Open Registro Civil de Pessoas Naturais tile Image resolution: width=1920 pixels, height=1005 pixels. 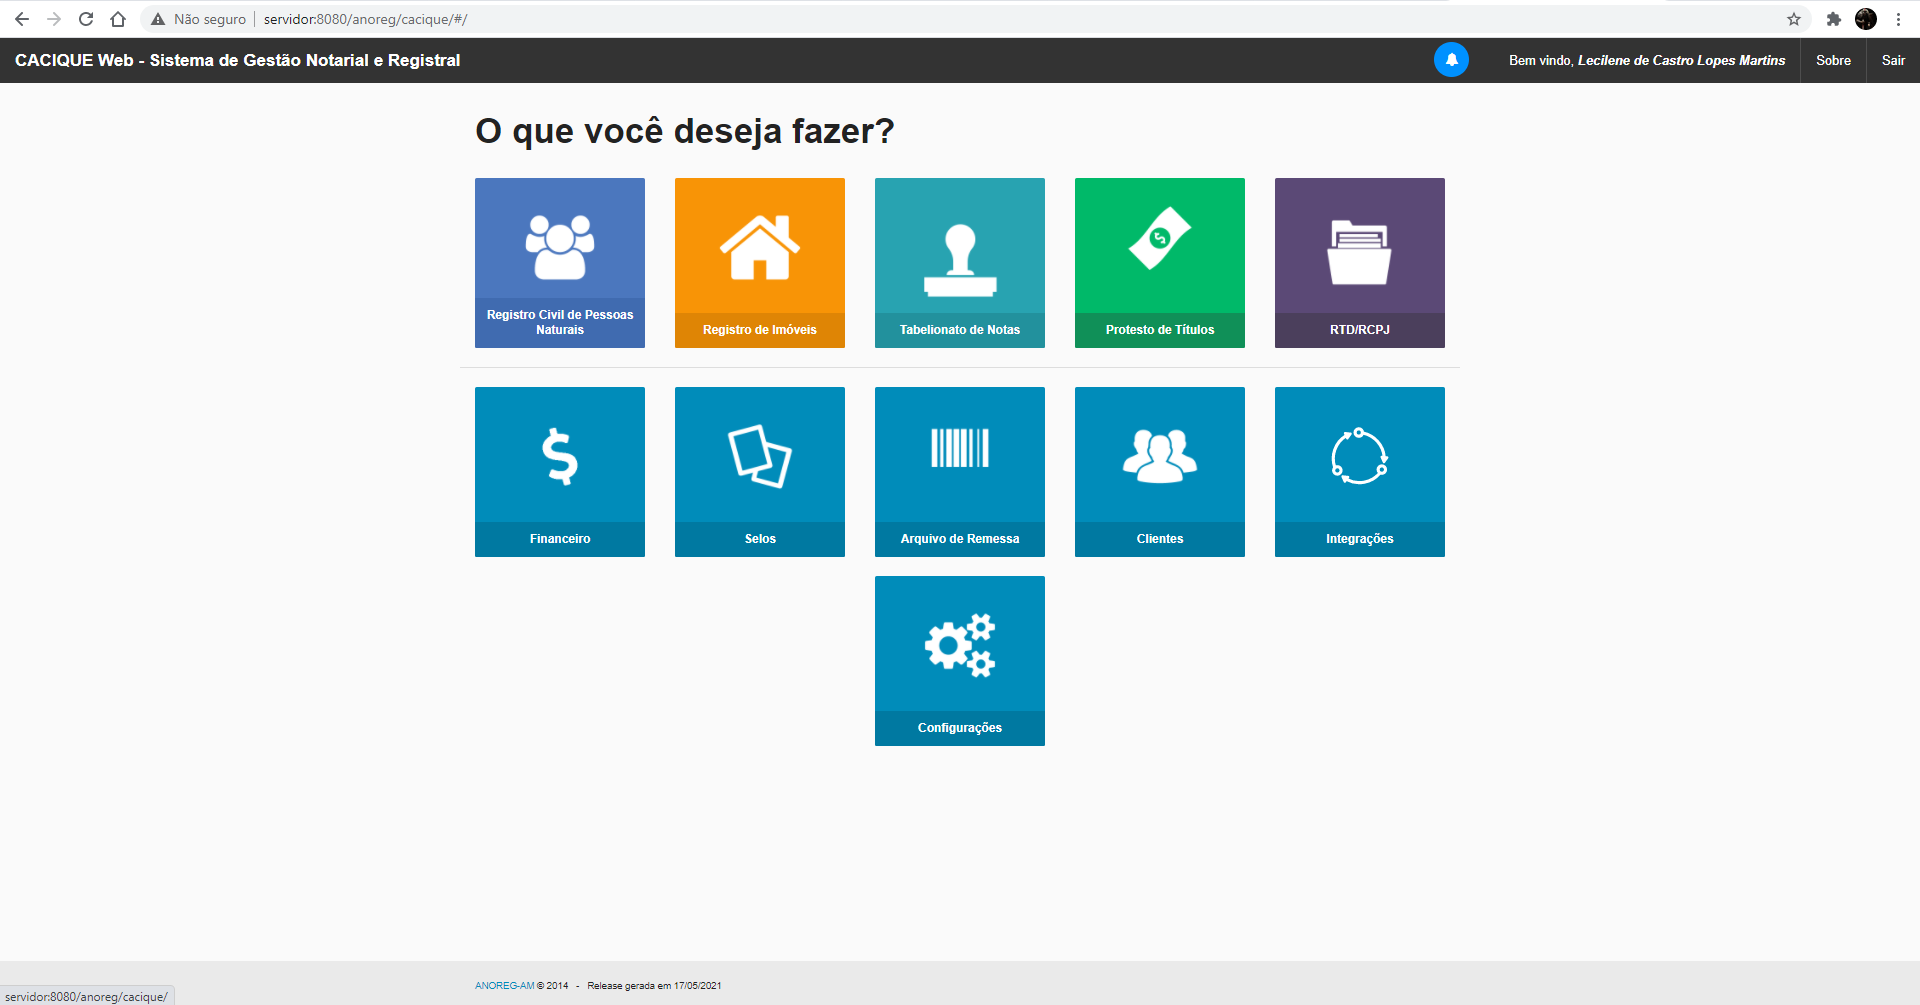pyautogui.click(x=560, y=262)
